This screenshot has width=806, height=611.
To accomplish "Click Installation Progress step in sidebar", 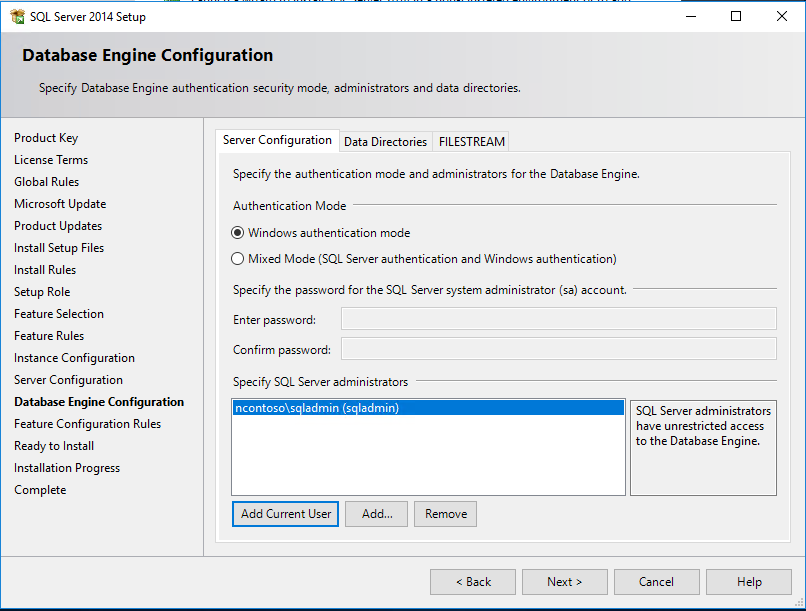I will click(x=67, y=468).
